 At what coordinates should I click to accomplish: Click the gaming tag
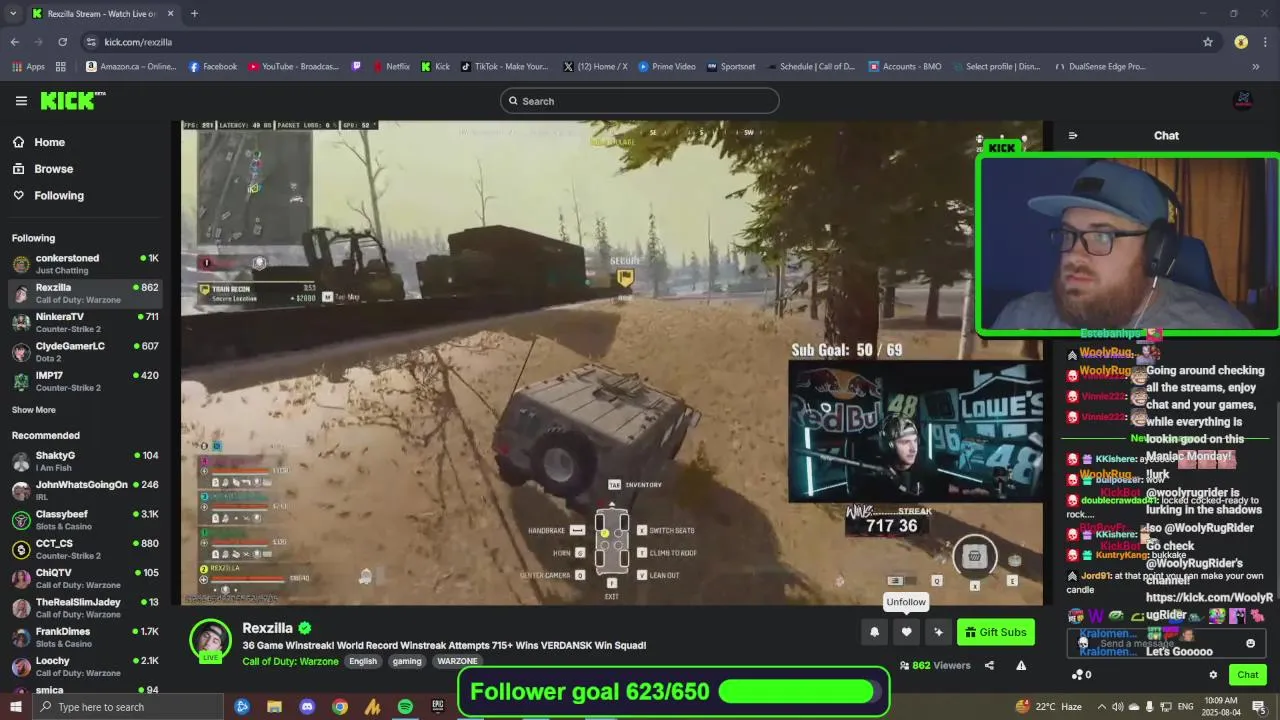coord(407,661)
